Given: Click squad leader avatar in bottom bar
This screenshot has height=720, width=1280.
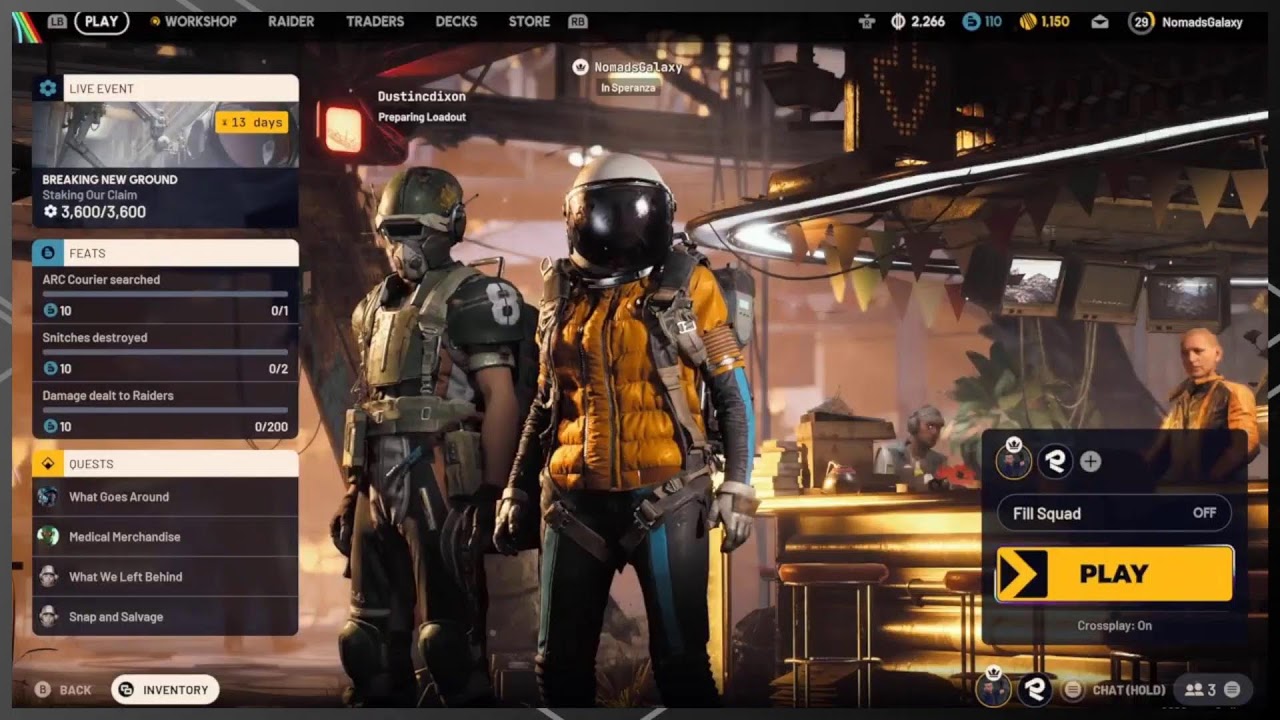Looking at the screenshot, I should (993, 688).
